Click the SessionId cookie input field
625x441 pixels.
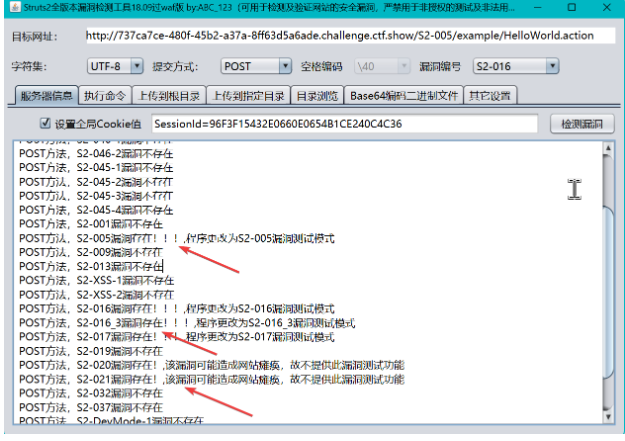tap(345, 124)
